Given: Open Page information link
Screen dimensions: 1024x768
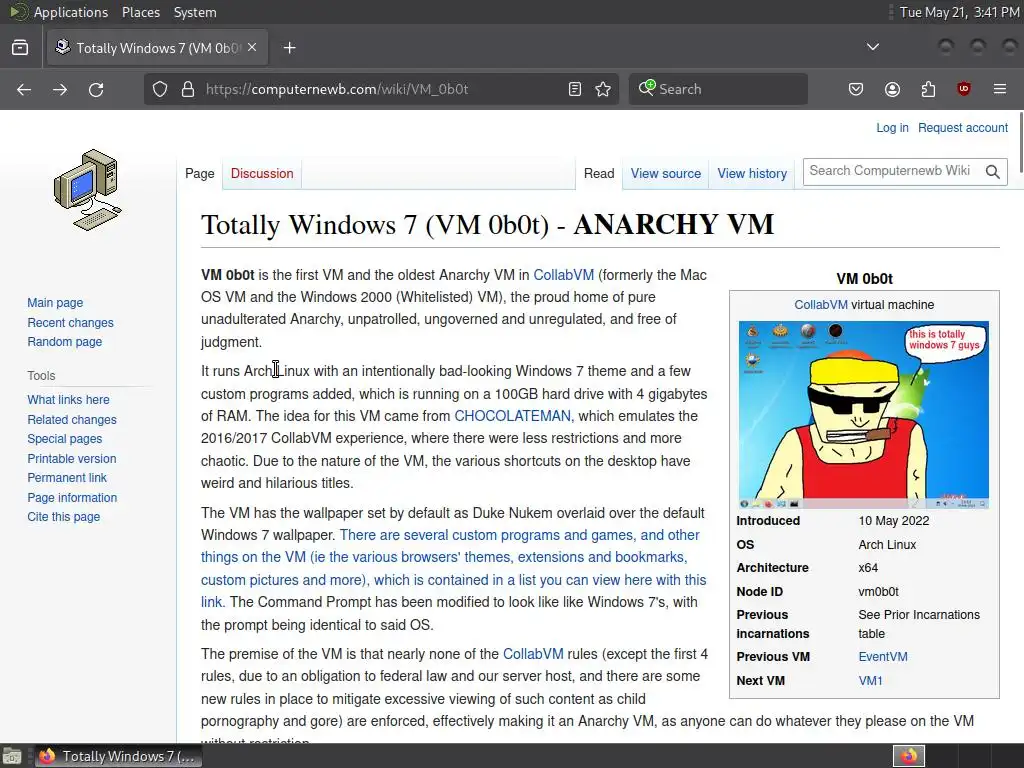Looking at the screenshot, I should [72, 498].
